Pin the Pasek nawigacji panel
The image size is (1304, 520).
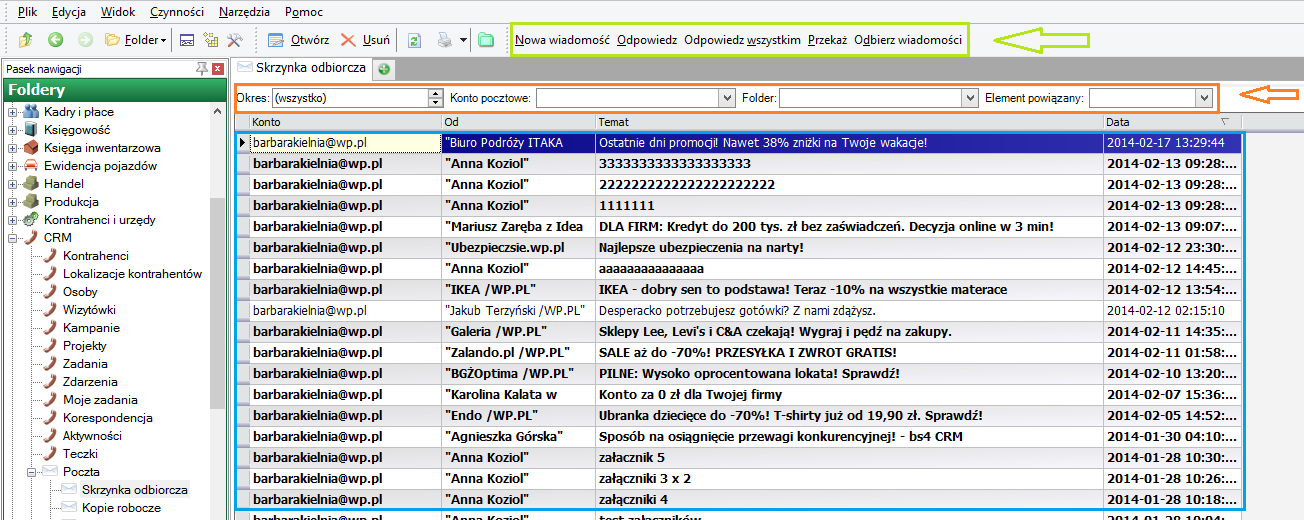202,68
